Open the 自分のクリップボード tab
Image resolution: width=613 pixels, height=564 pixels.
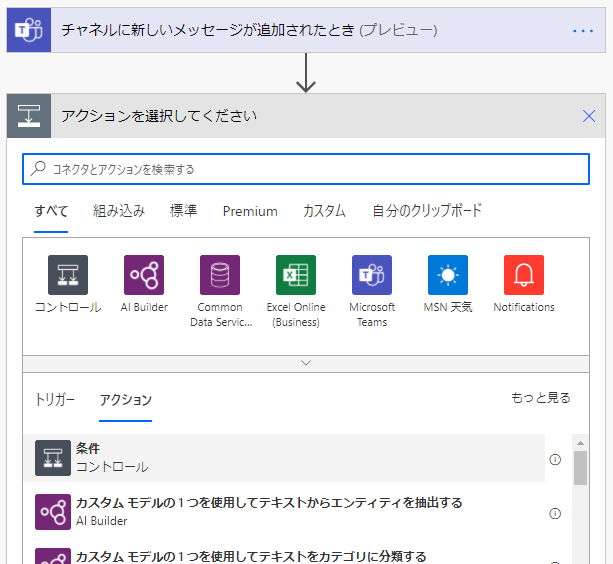click(427, 211)
